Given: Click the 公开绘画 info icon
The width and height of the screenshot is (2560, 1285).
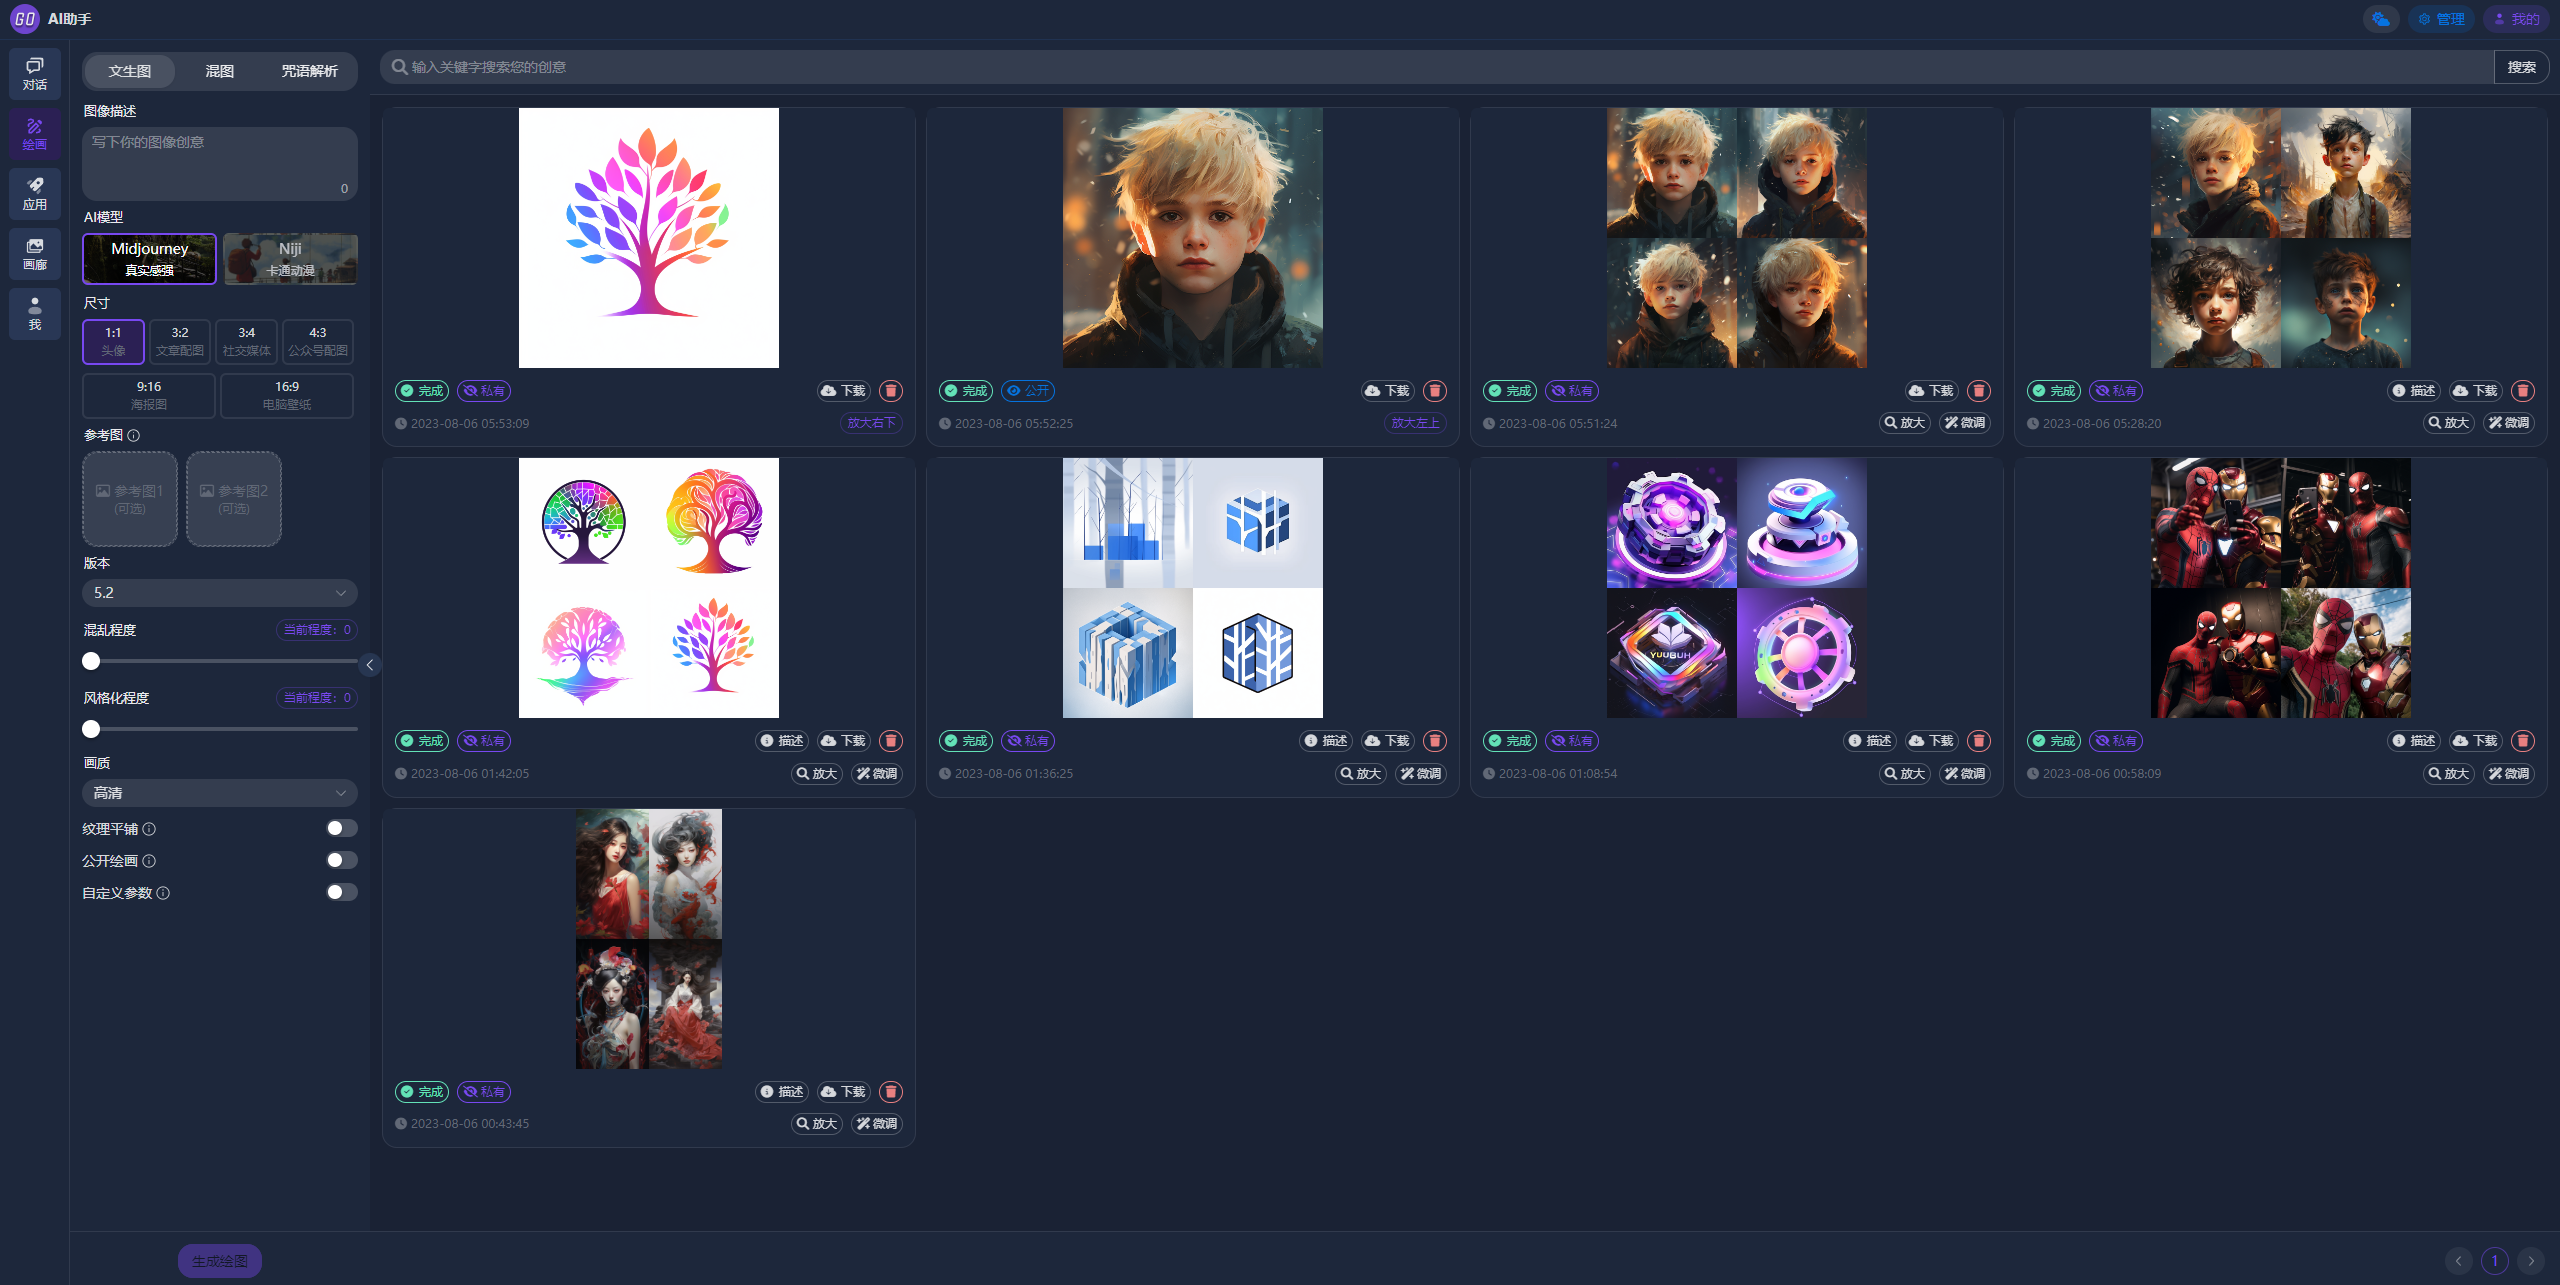Looking at the screenshot, I should (x=149, y=861).
